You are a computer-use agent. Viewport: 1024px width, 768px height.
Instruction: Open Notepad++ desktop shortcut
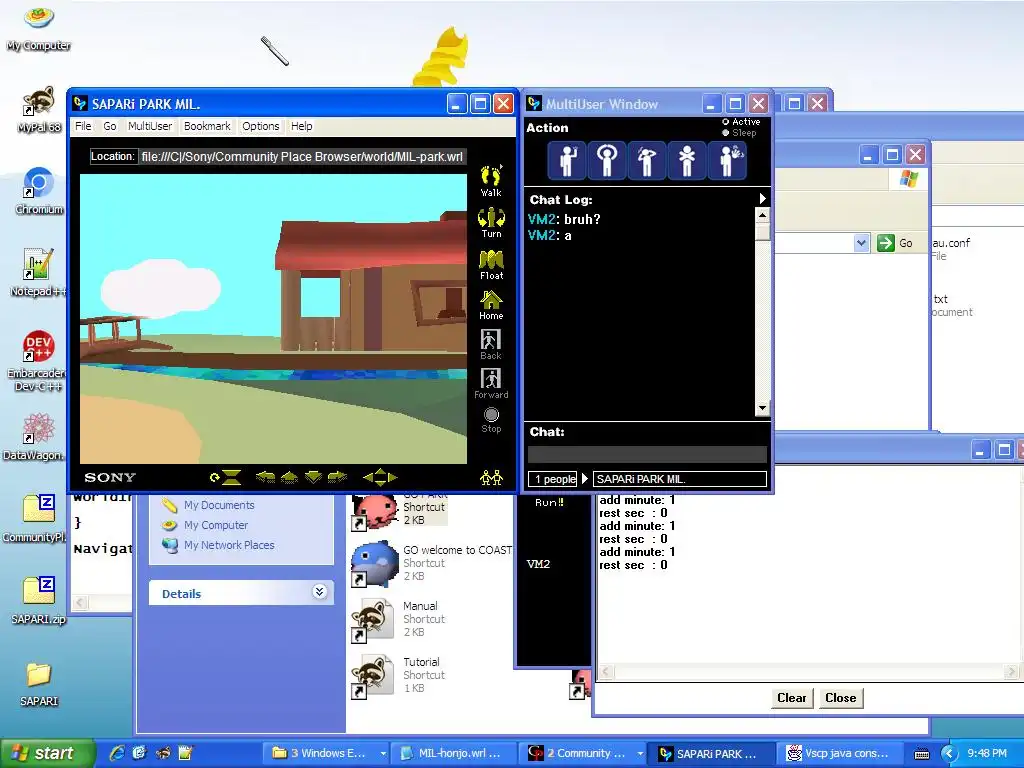click(38, 273)
